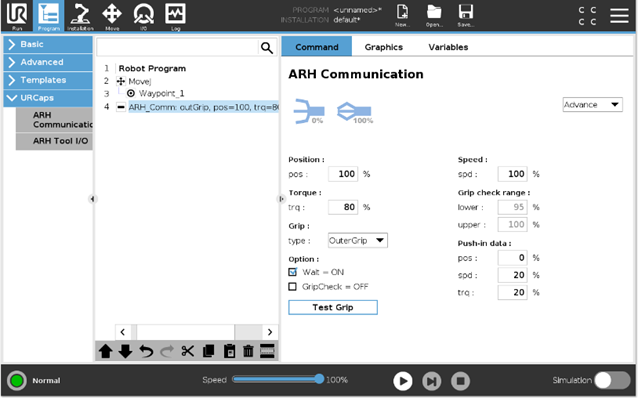
Task: Collapse the URCaps section
Action: click(48, 98)
